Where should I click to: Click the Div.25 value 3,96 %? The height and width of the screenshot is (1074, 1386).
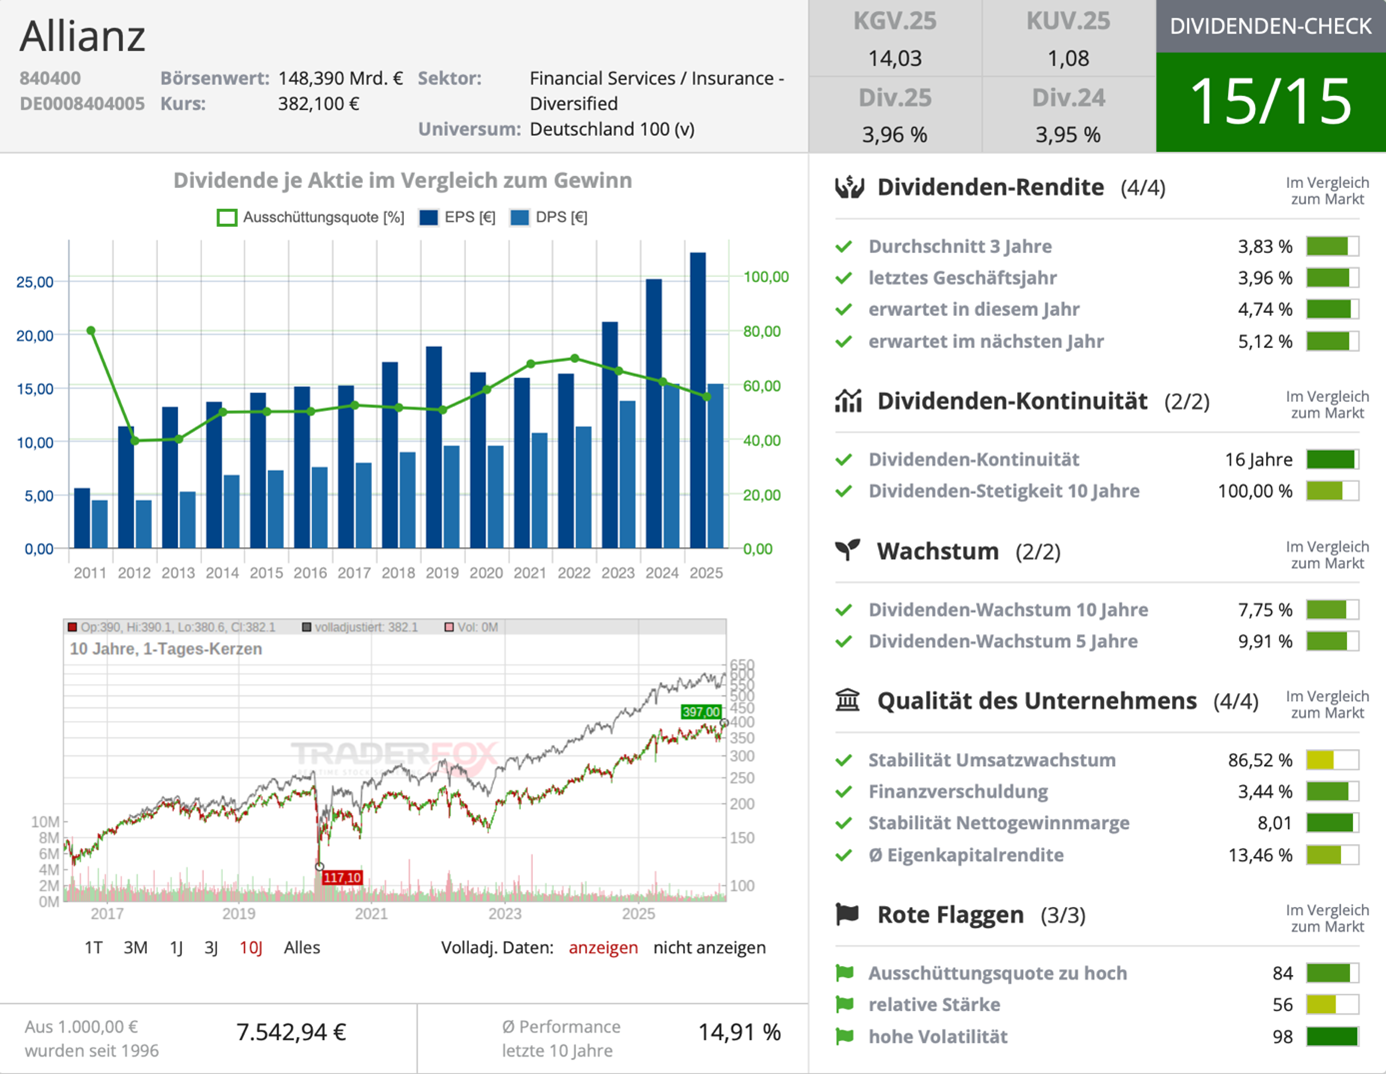coord(895,134)
